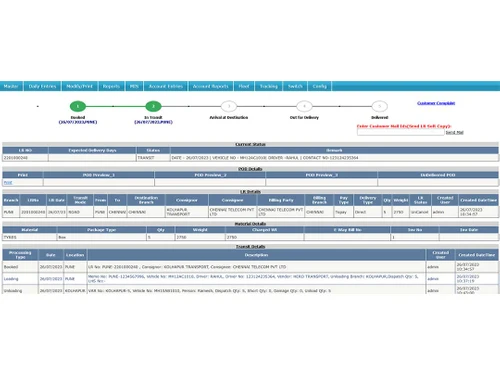The width and height of the screenshot is (500, 375).
Task: Click the Description header in Transit Details
Action: pos(256,255)
